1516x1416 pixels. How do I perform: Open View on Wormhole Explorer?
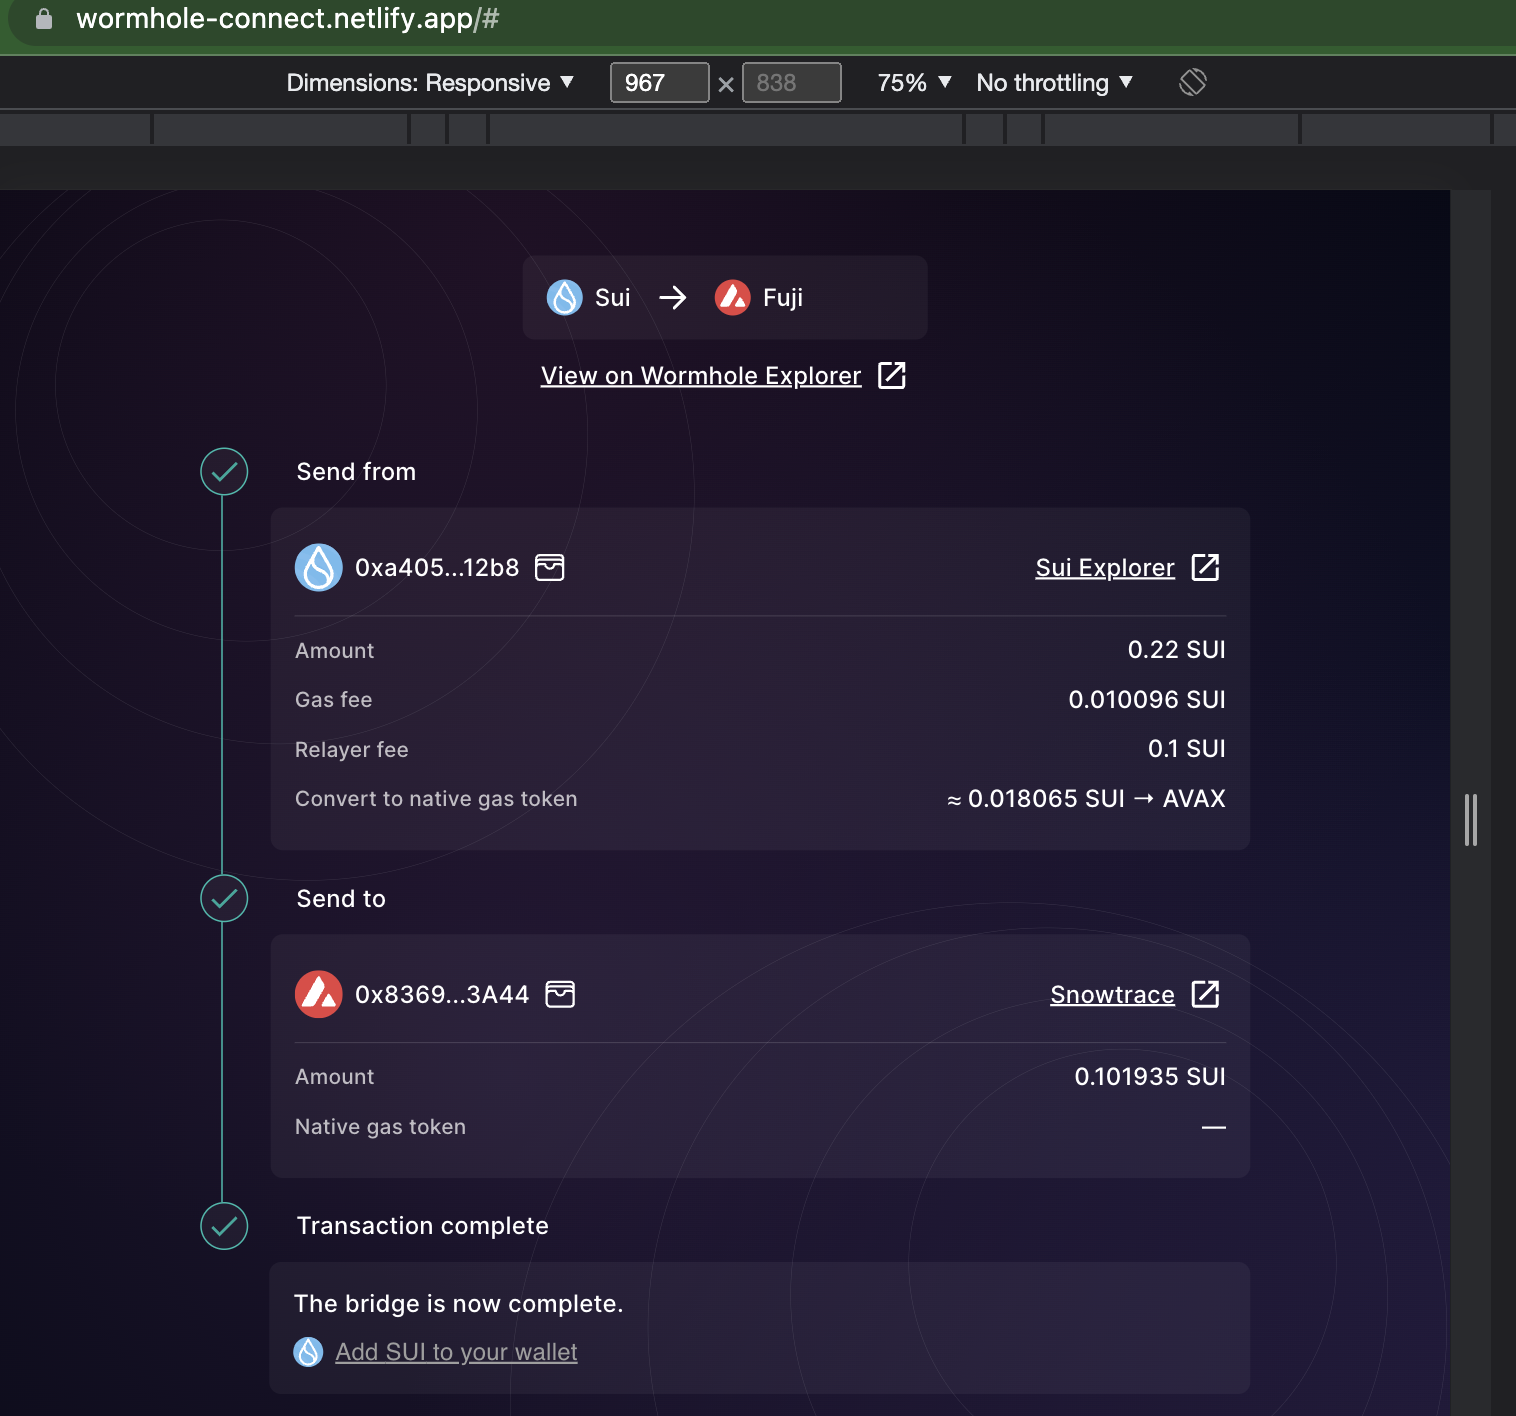(700, 375)
